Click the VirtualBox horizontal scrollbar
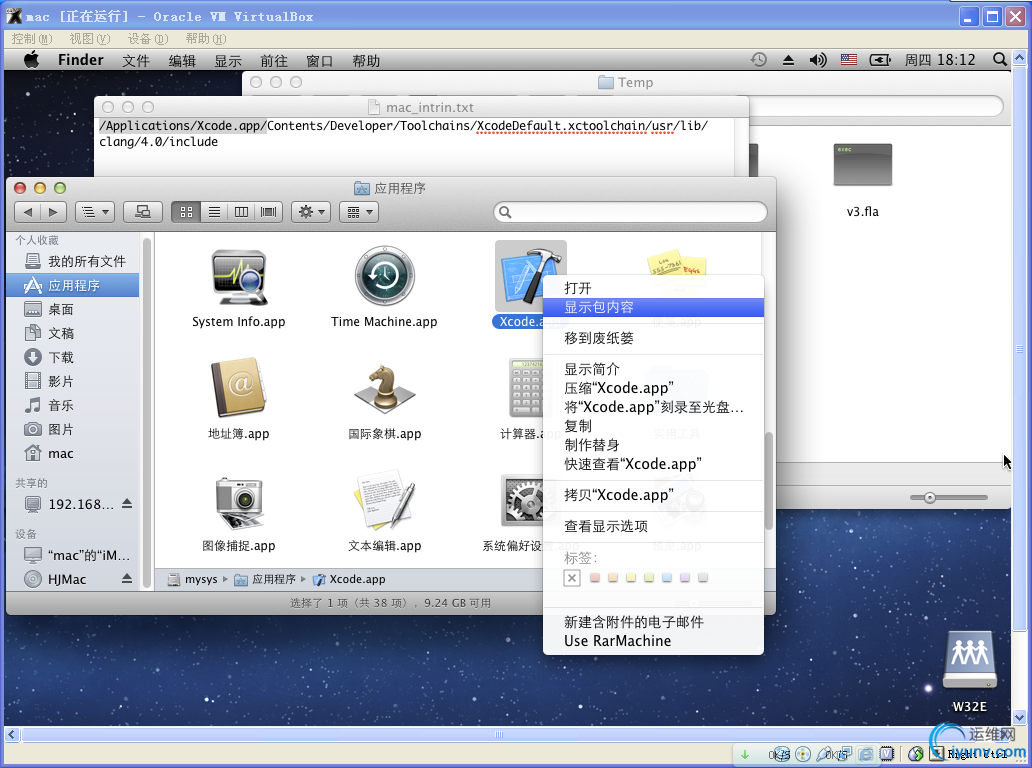This screenshot has height=768, width=1032. [498, 734]
